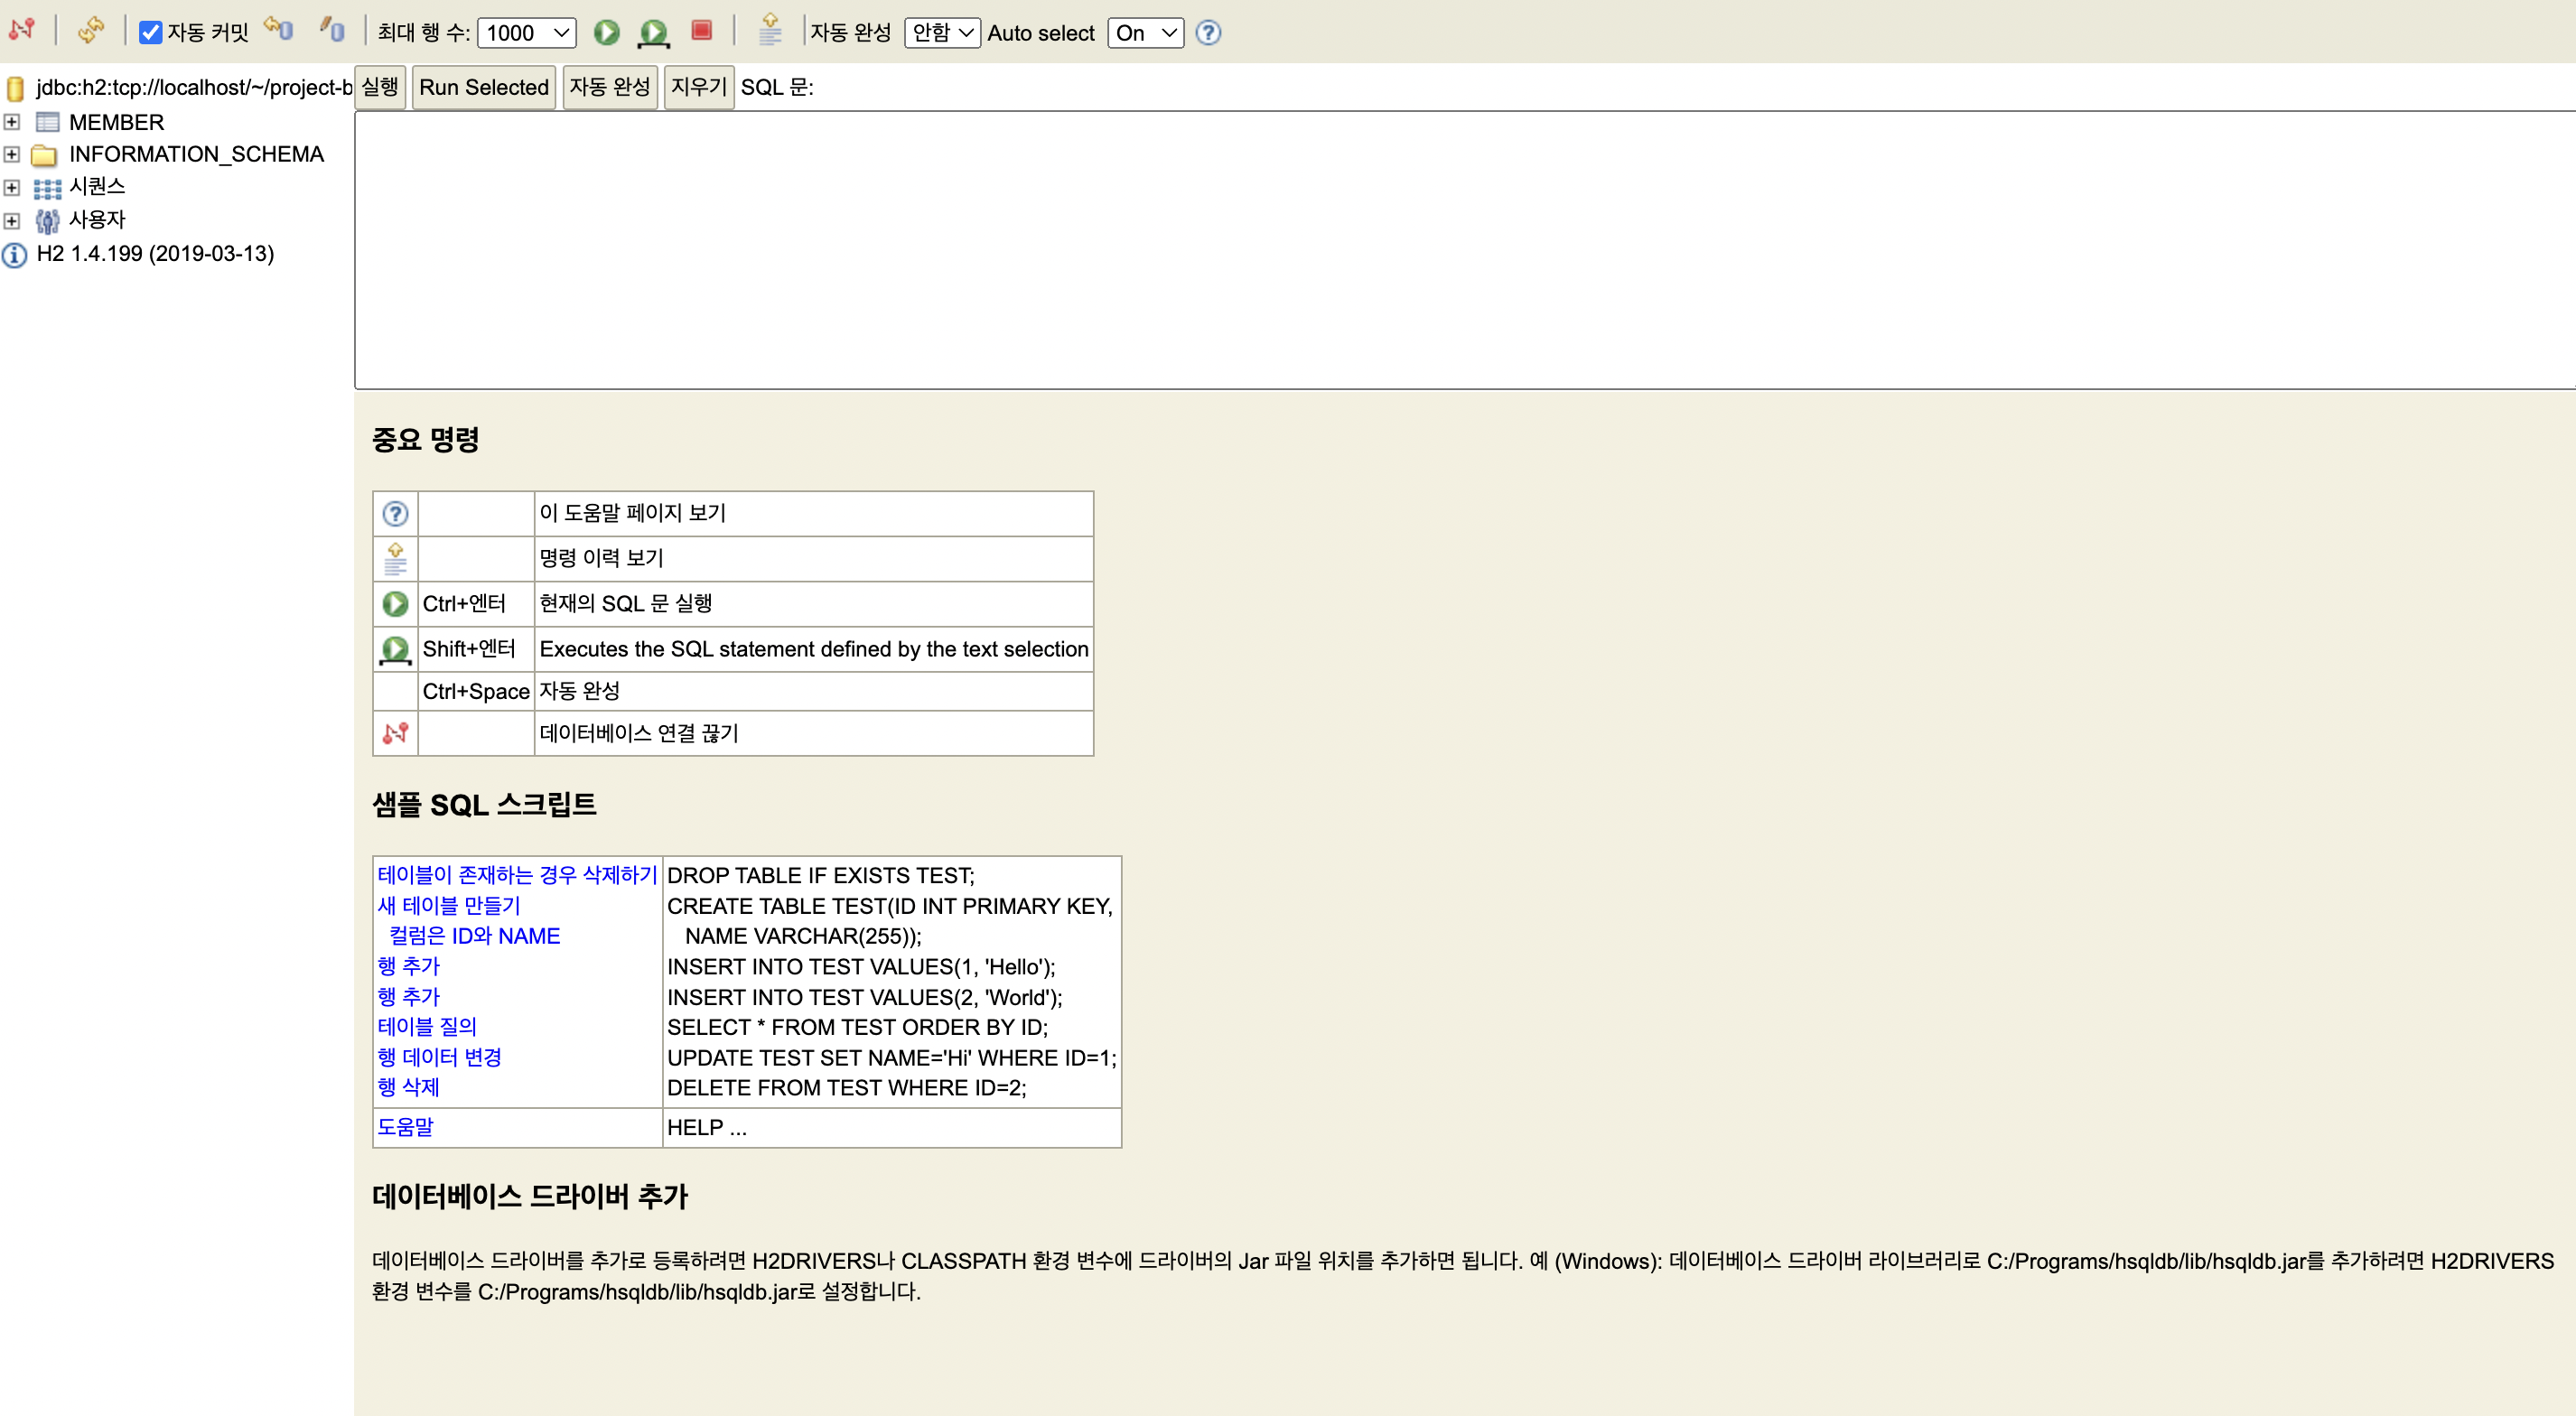Expand the 시퀀스 tree node
This screenshot has width=2576, height=1416.
coord(12,187)
